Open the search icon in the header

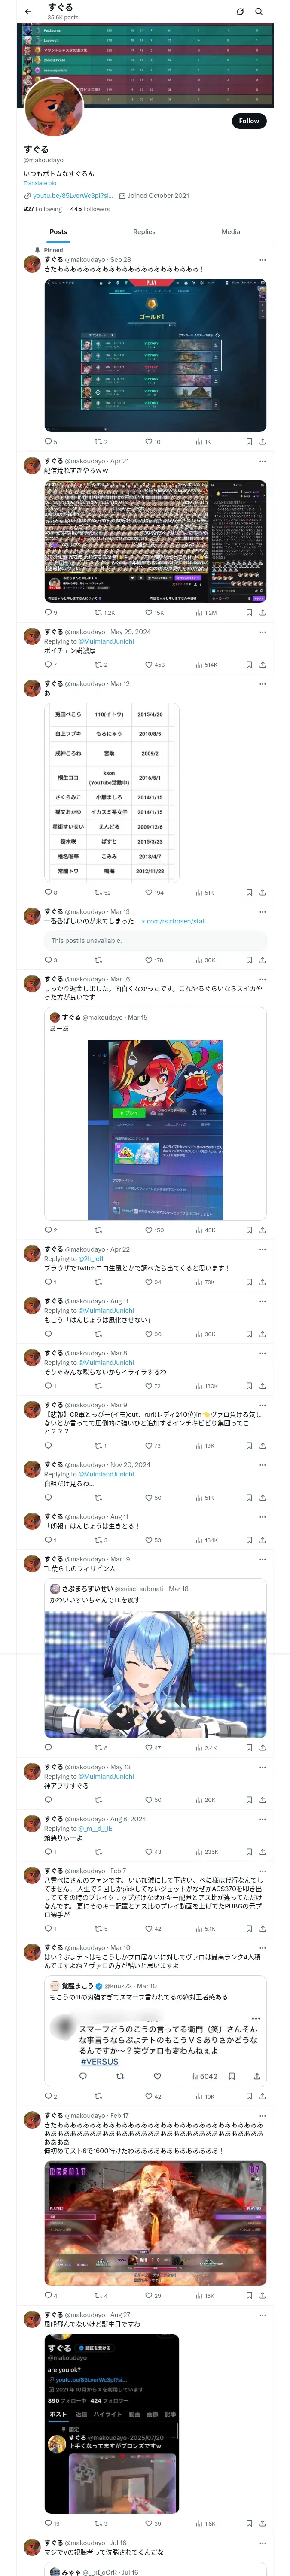[x=259, y=12]
